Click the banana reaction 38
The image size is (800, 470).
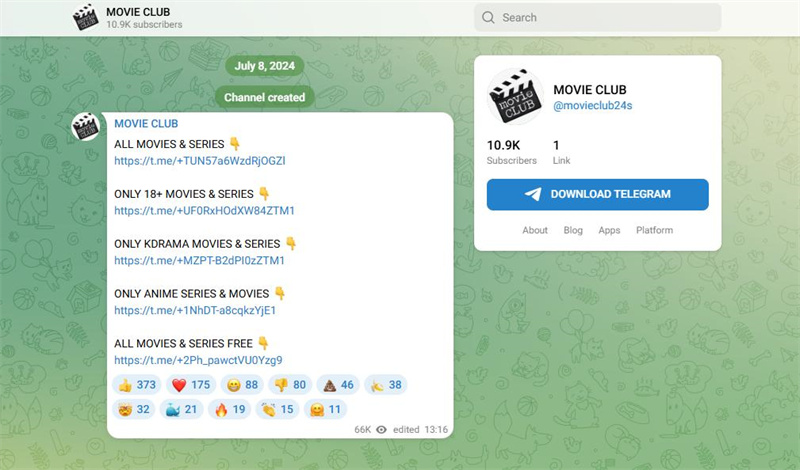[386, 385]
